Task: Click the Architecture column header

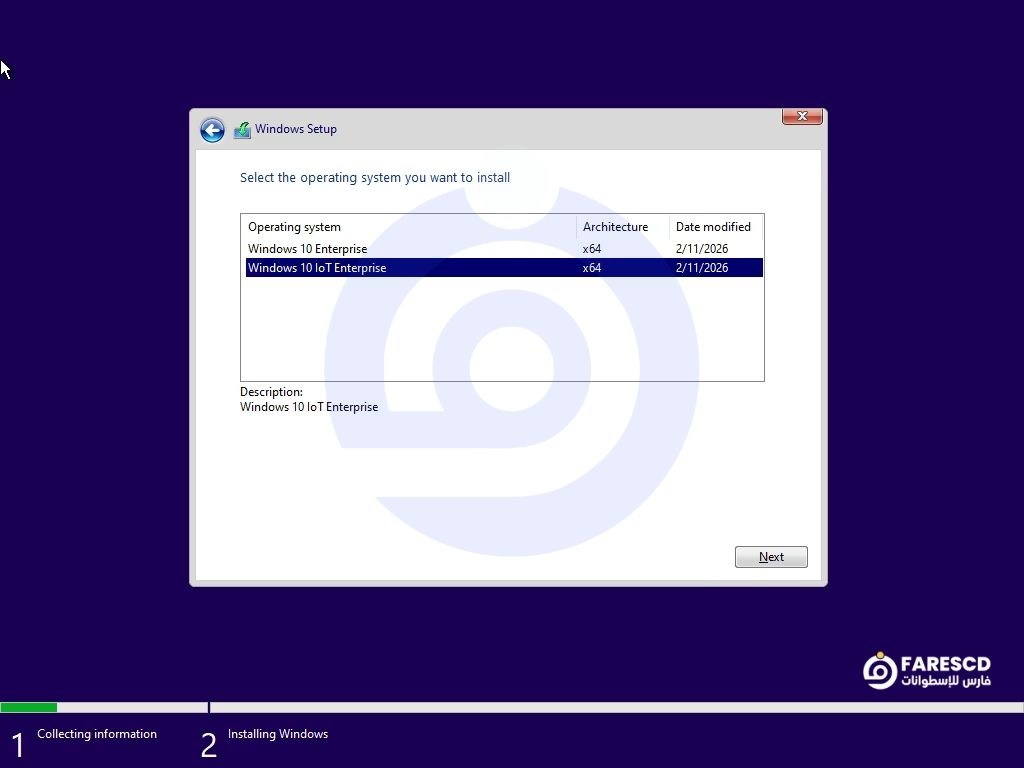Action: tap(616, 227)
